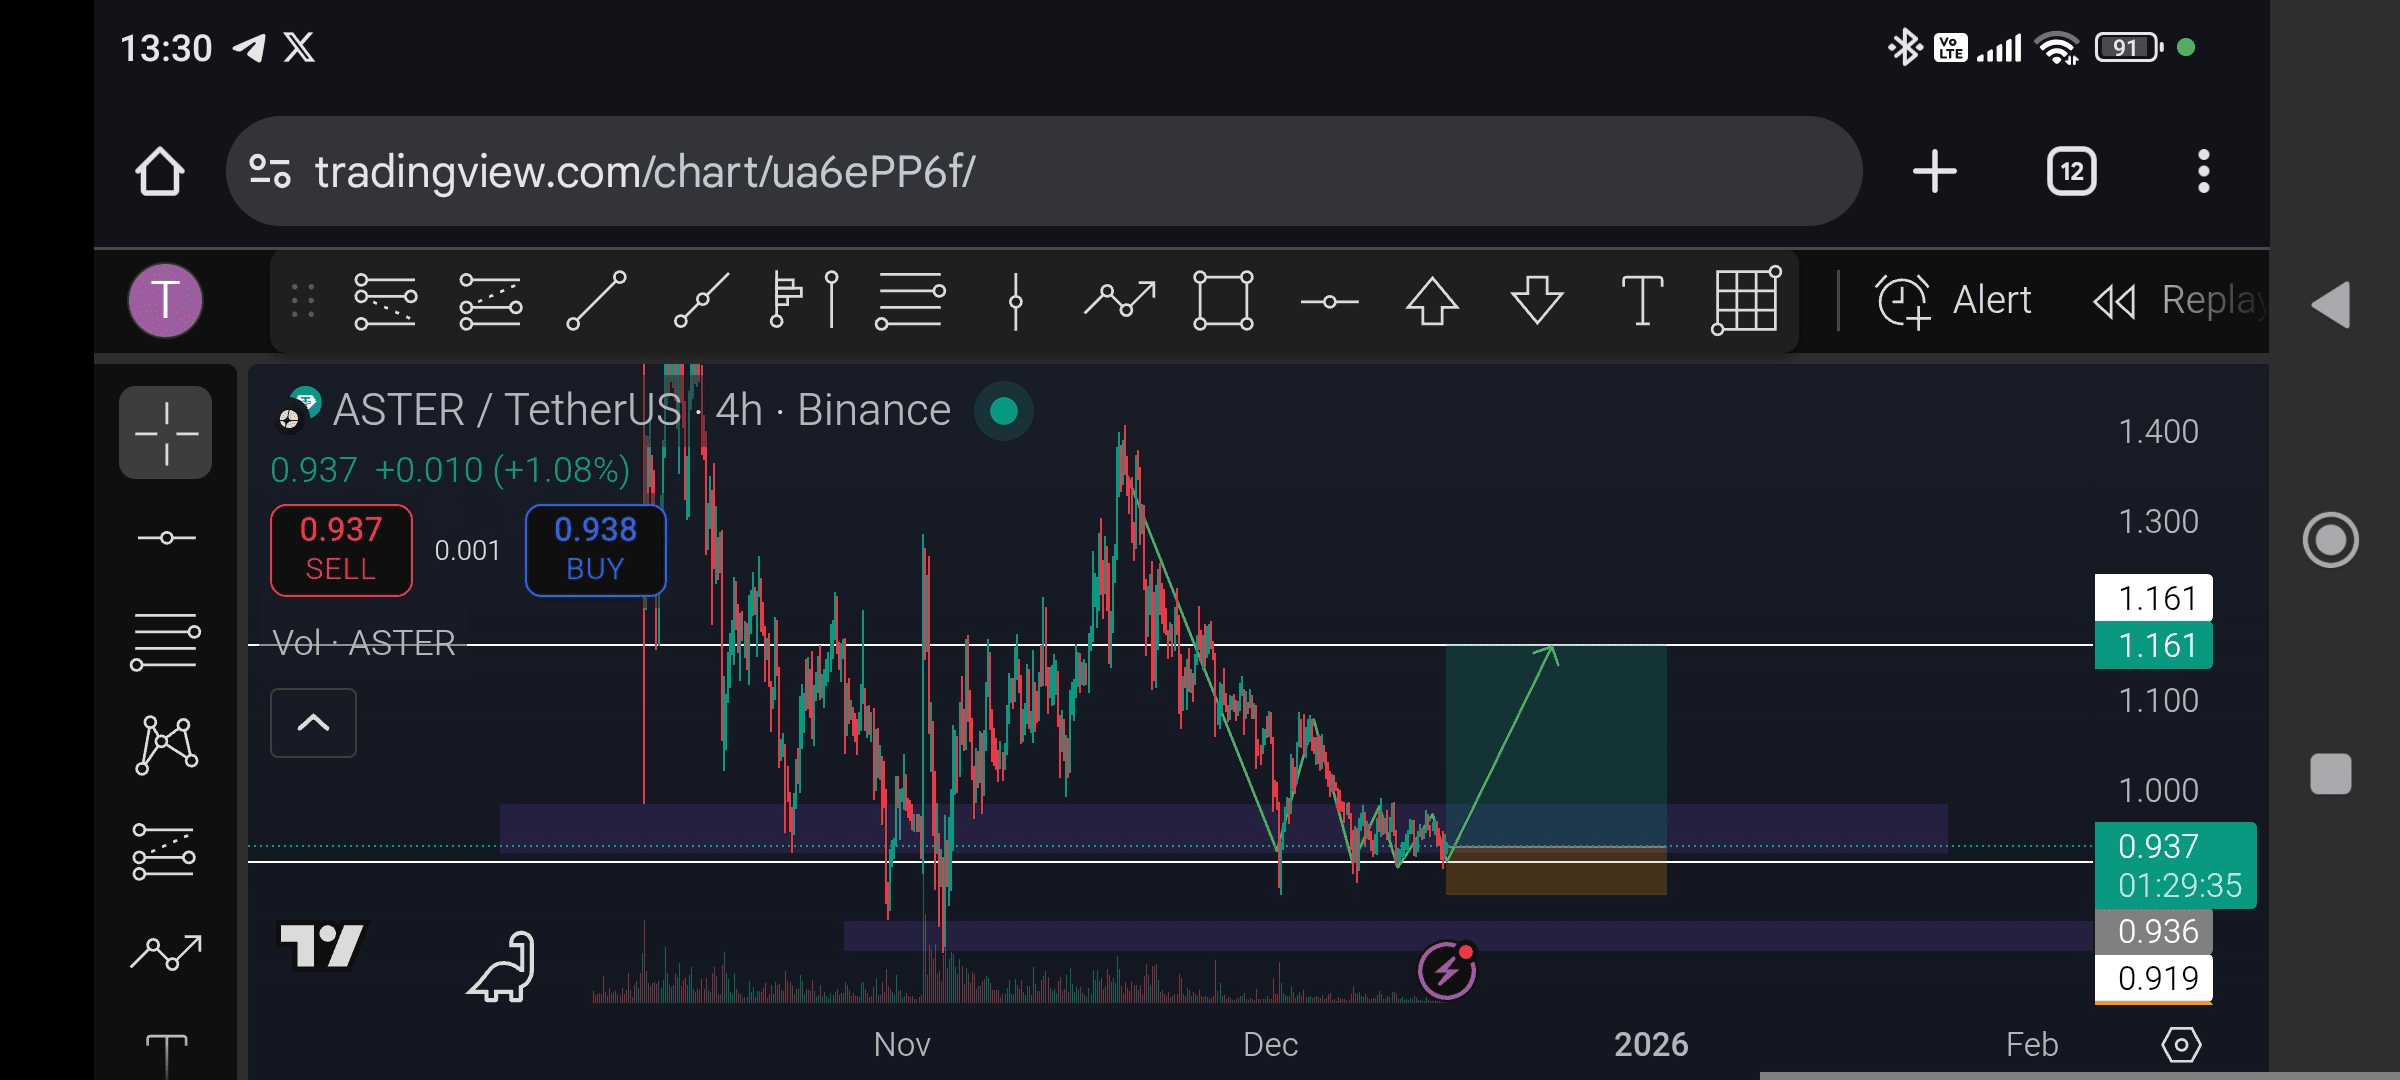The width and height of the screenshot is (2400, 1080).
Task: Open the browser three-dot menu
Action: pyautogui.click(x=2203, y=171)
